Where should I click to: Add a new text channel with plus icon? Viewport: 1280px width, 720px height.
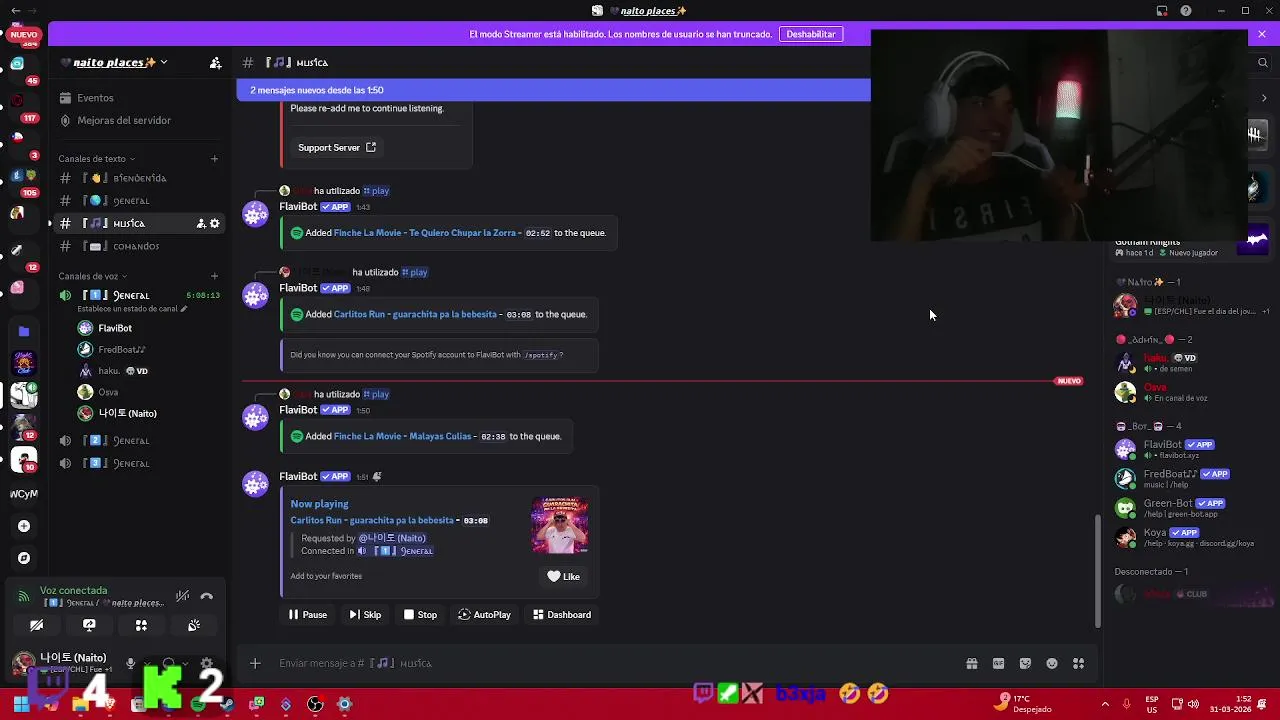pyautogui.click(x=214, y=158)
